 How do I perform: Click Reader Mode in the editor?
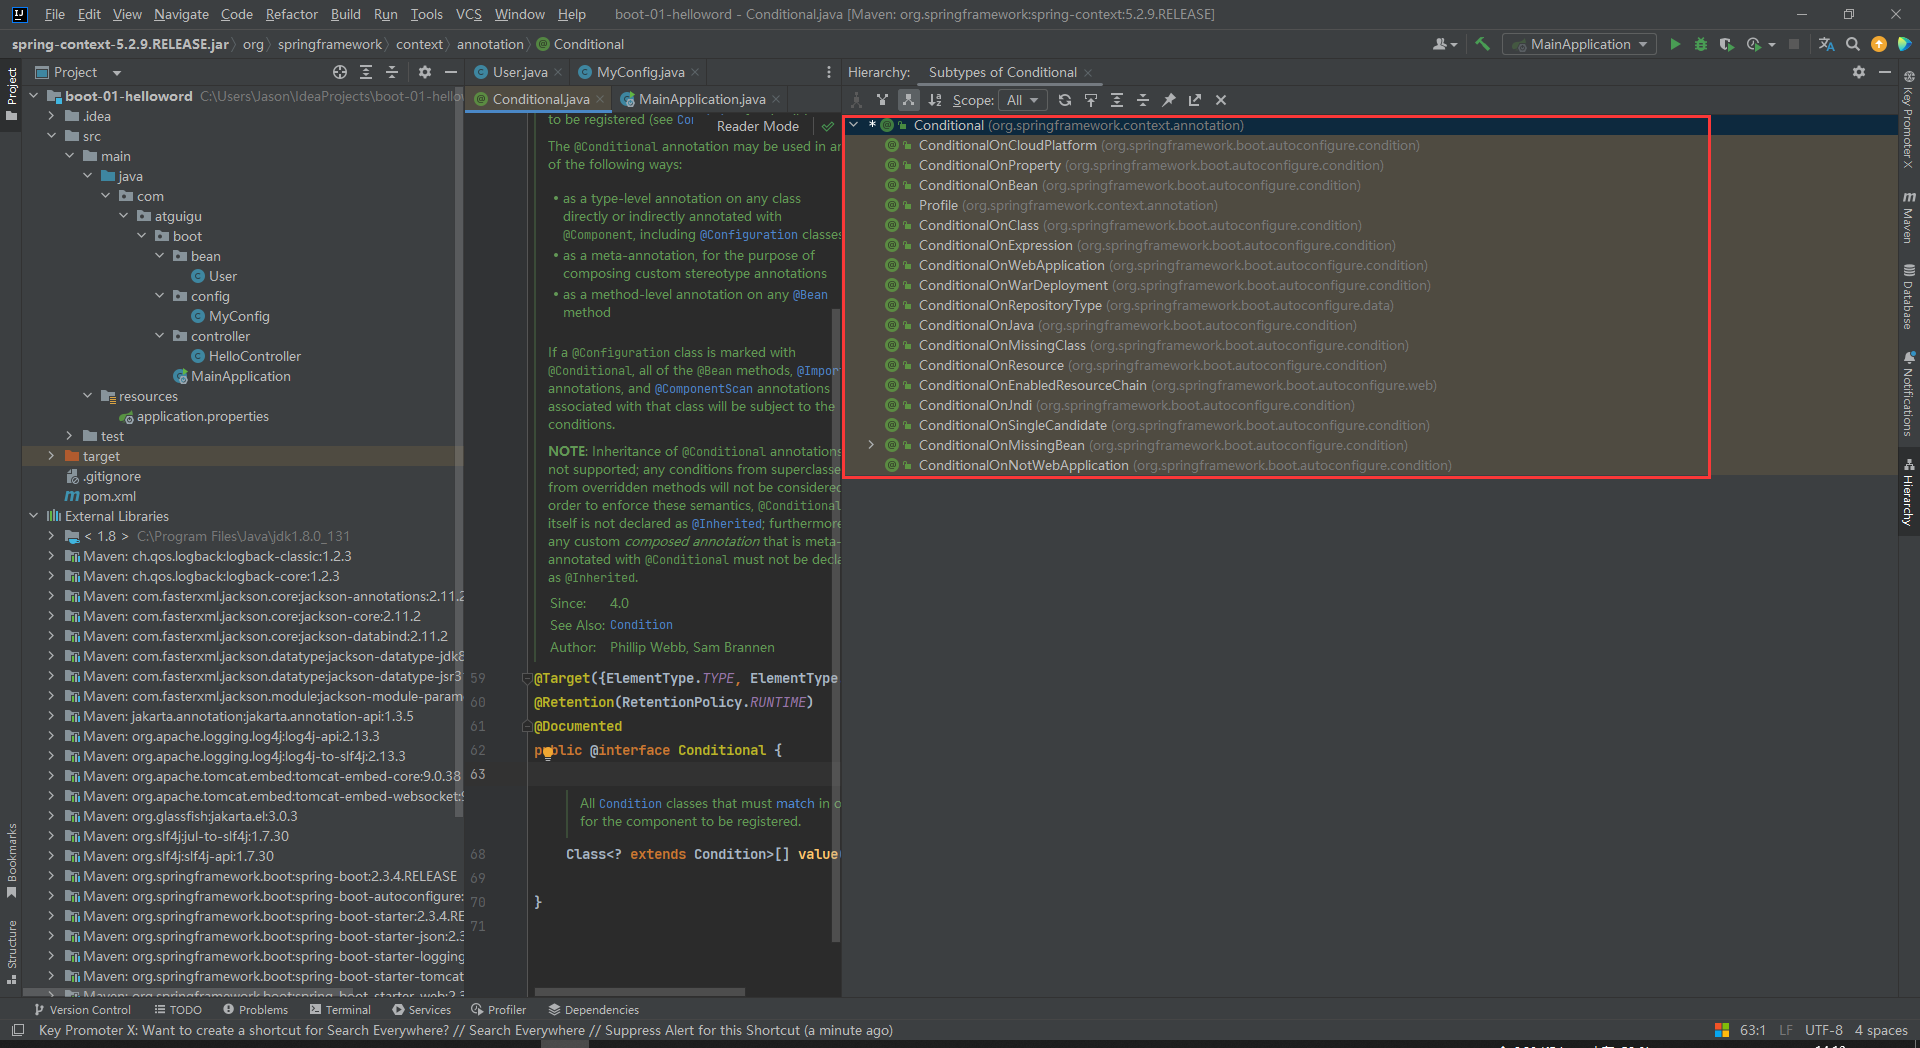pos(757,126)
